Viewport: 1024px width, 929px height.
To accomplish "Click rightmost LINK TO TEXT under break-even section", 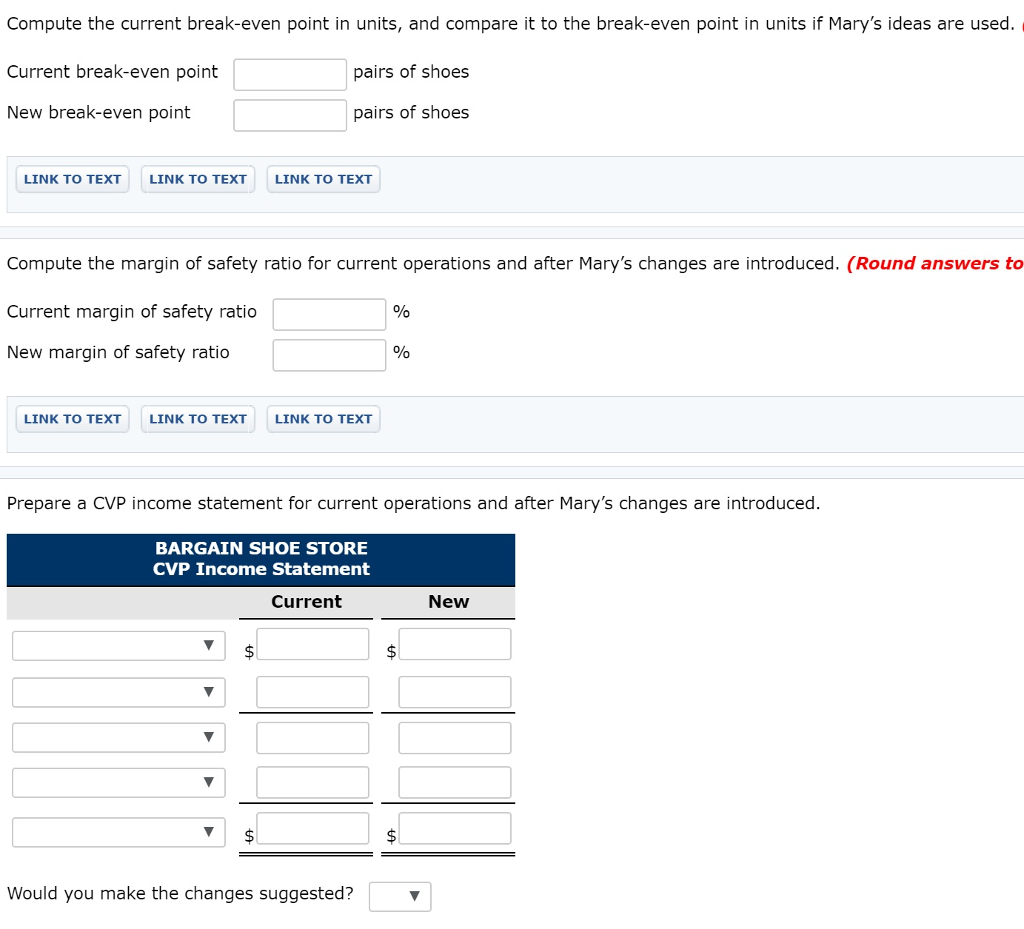I will click(x=323, y=179).
